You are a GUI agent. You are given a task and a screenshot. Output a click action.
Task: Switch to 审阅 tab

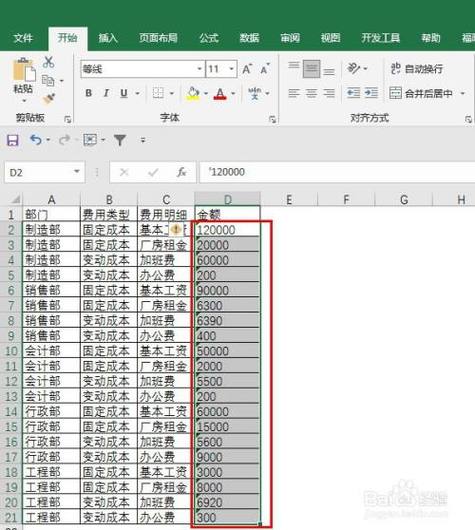(290, 38)
